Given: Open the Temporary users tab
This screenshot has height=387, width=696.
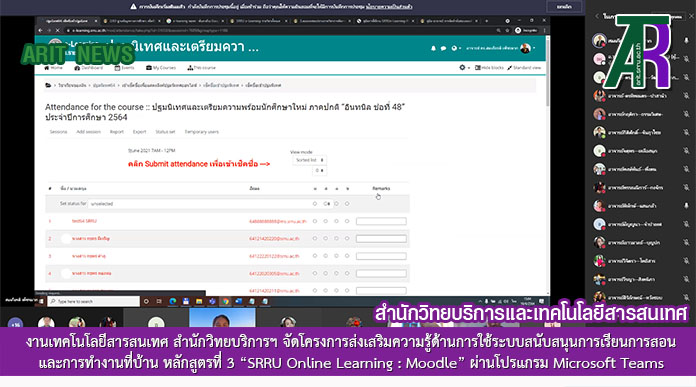Looking at the screenshot, I should [x=202, y=132].
